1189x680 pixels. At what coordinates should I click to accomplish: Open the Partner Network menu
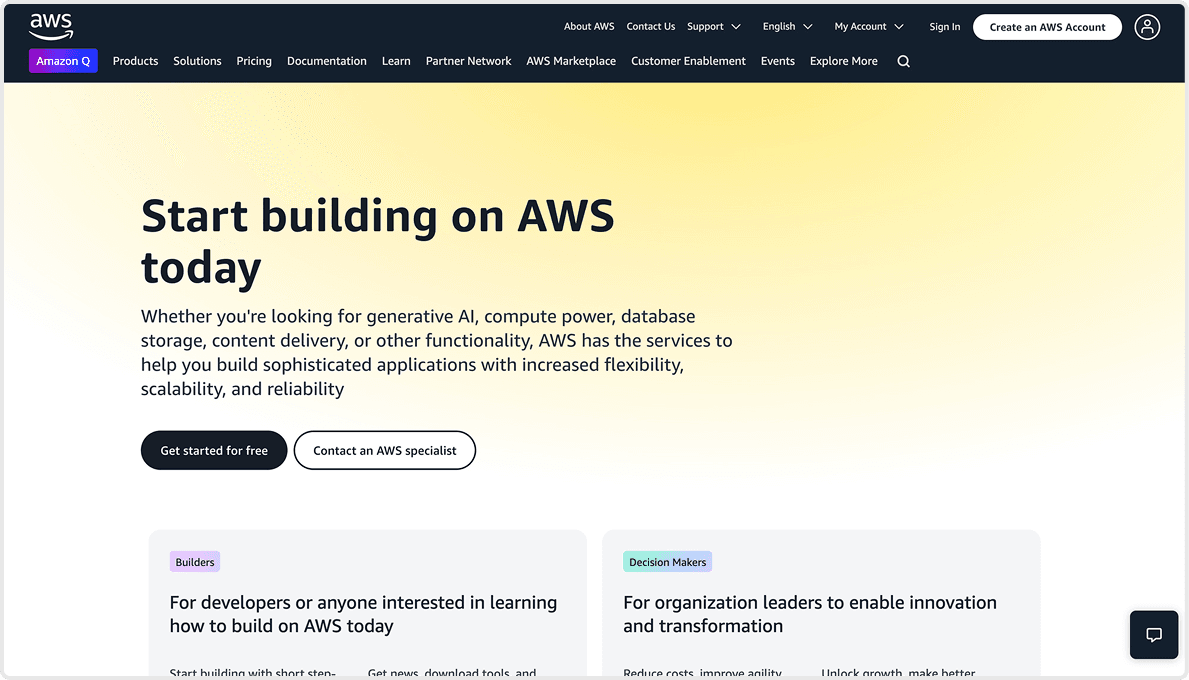[x=469, y=61]
